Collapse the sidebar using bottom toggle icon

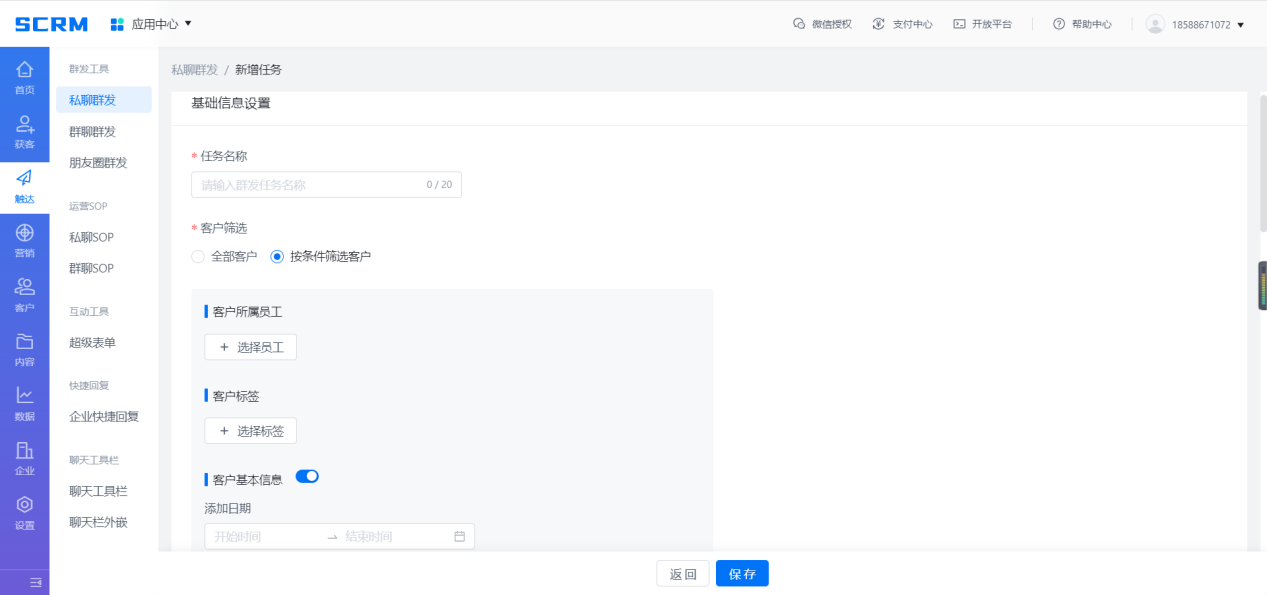pos(35,582)
